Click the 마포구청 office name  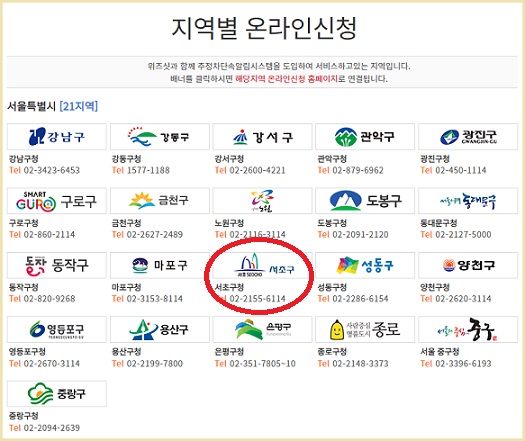(x=126, y=287)
